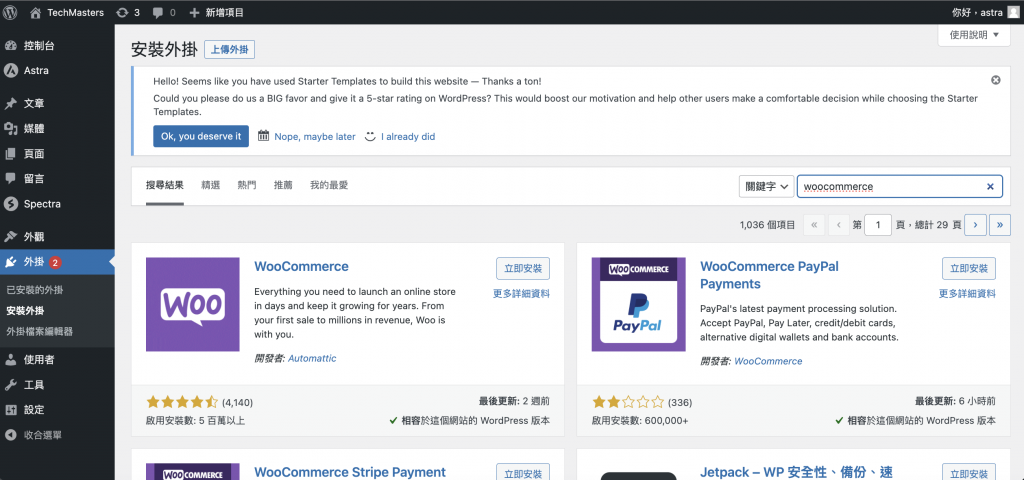The height and width of the screenshot is (480, 1024).
Task: Open the WooCommerce plugin title link
Action: tap(301, 266)
